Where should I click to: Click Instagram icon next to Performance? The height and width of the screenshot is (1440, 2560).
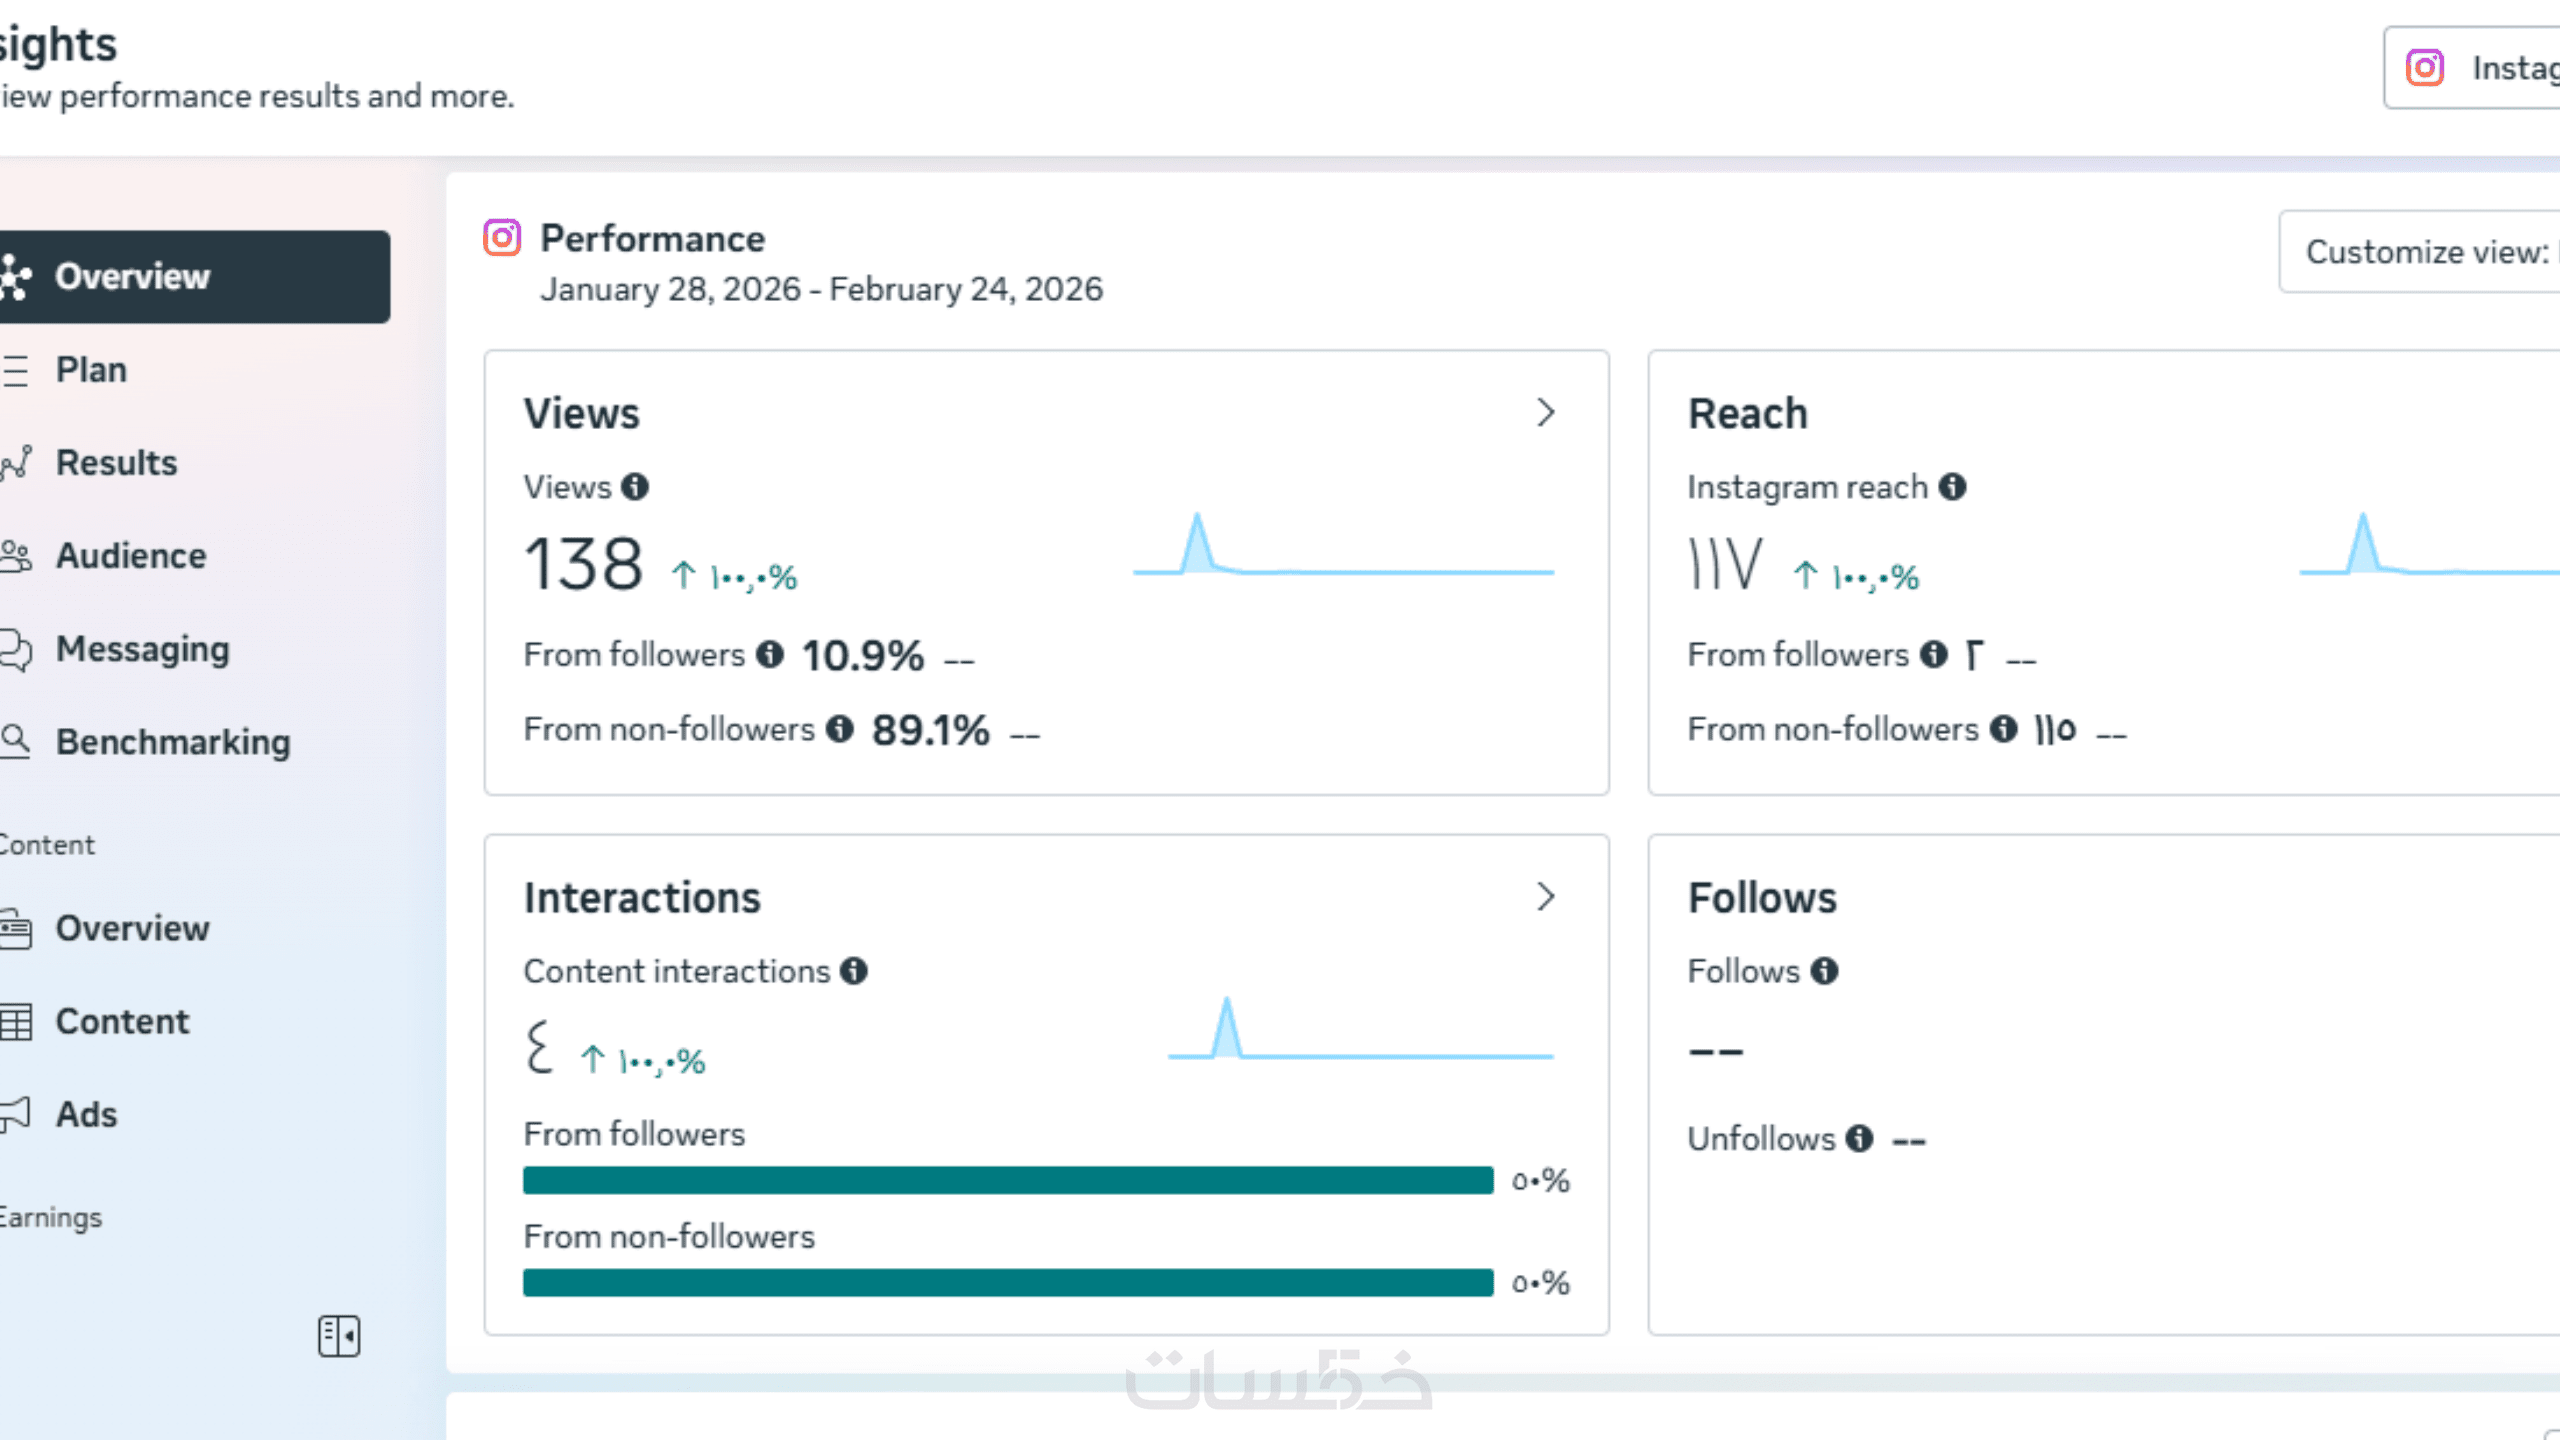click(502, 238)
